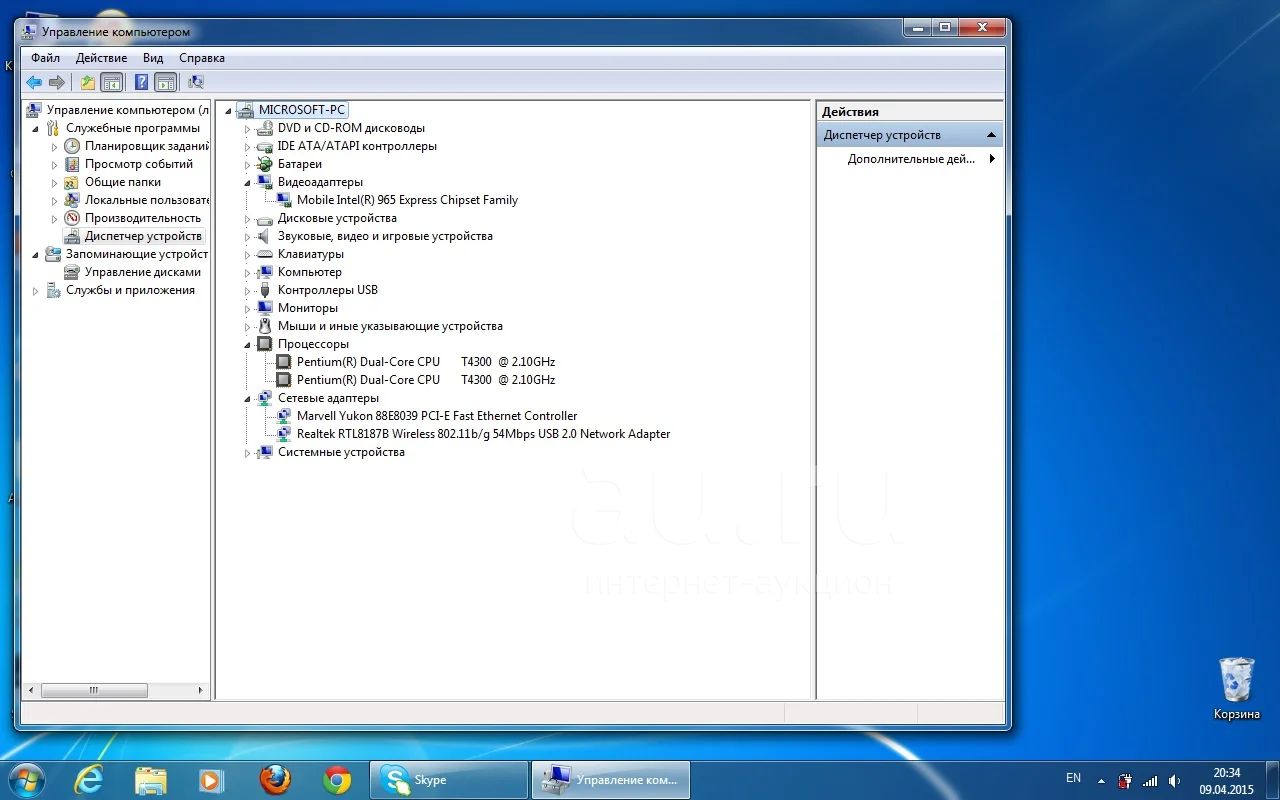
Task: Select Marvell Yukon 88E8039 Ethernet Controller
Action: coord(437,416)
